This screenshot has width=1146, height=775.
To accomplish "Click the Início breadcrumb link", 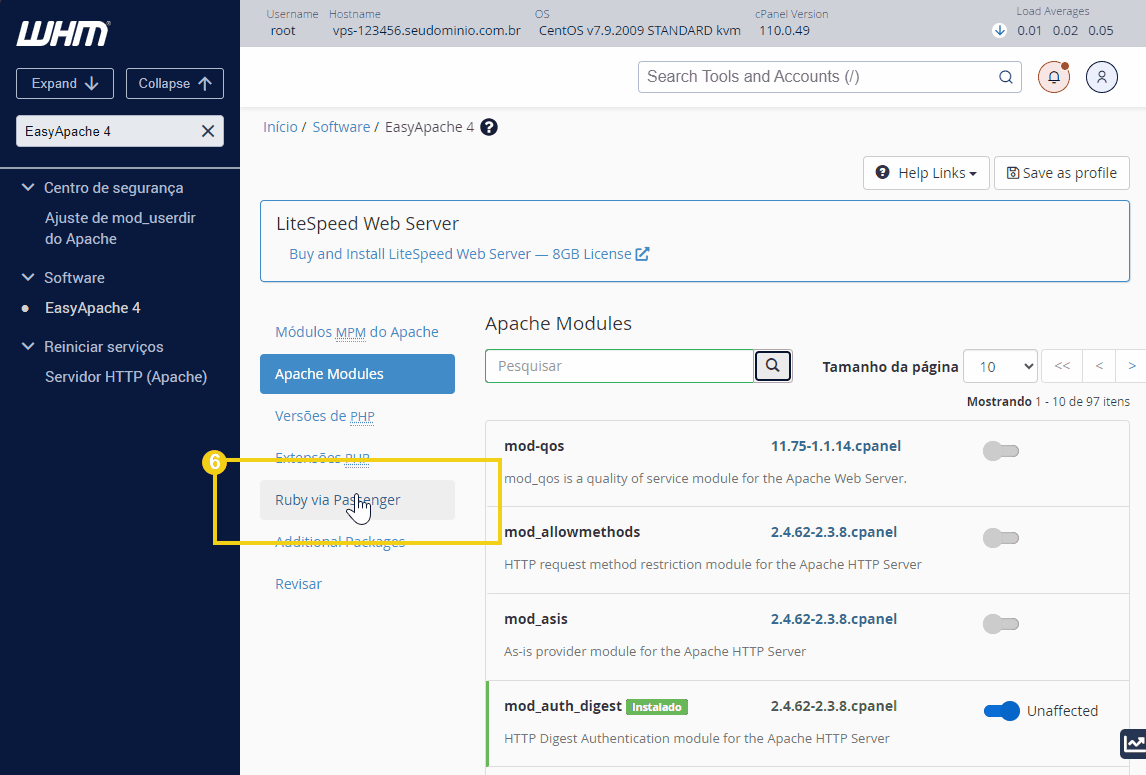I will pyautogui.click(x=280, y=127).
